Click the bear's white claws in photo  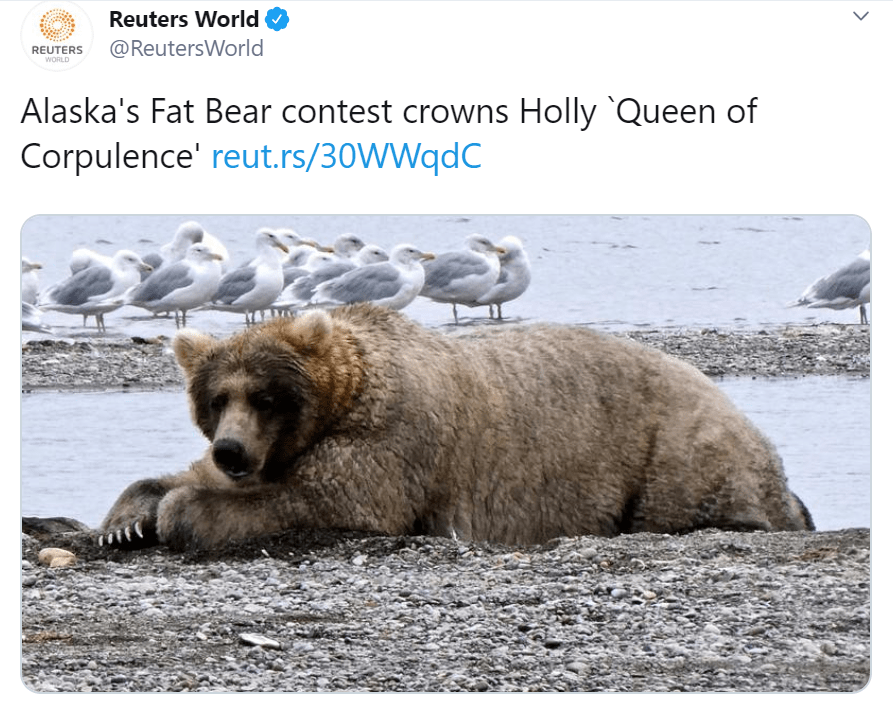[121, 533]
